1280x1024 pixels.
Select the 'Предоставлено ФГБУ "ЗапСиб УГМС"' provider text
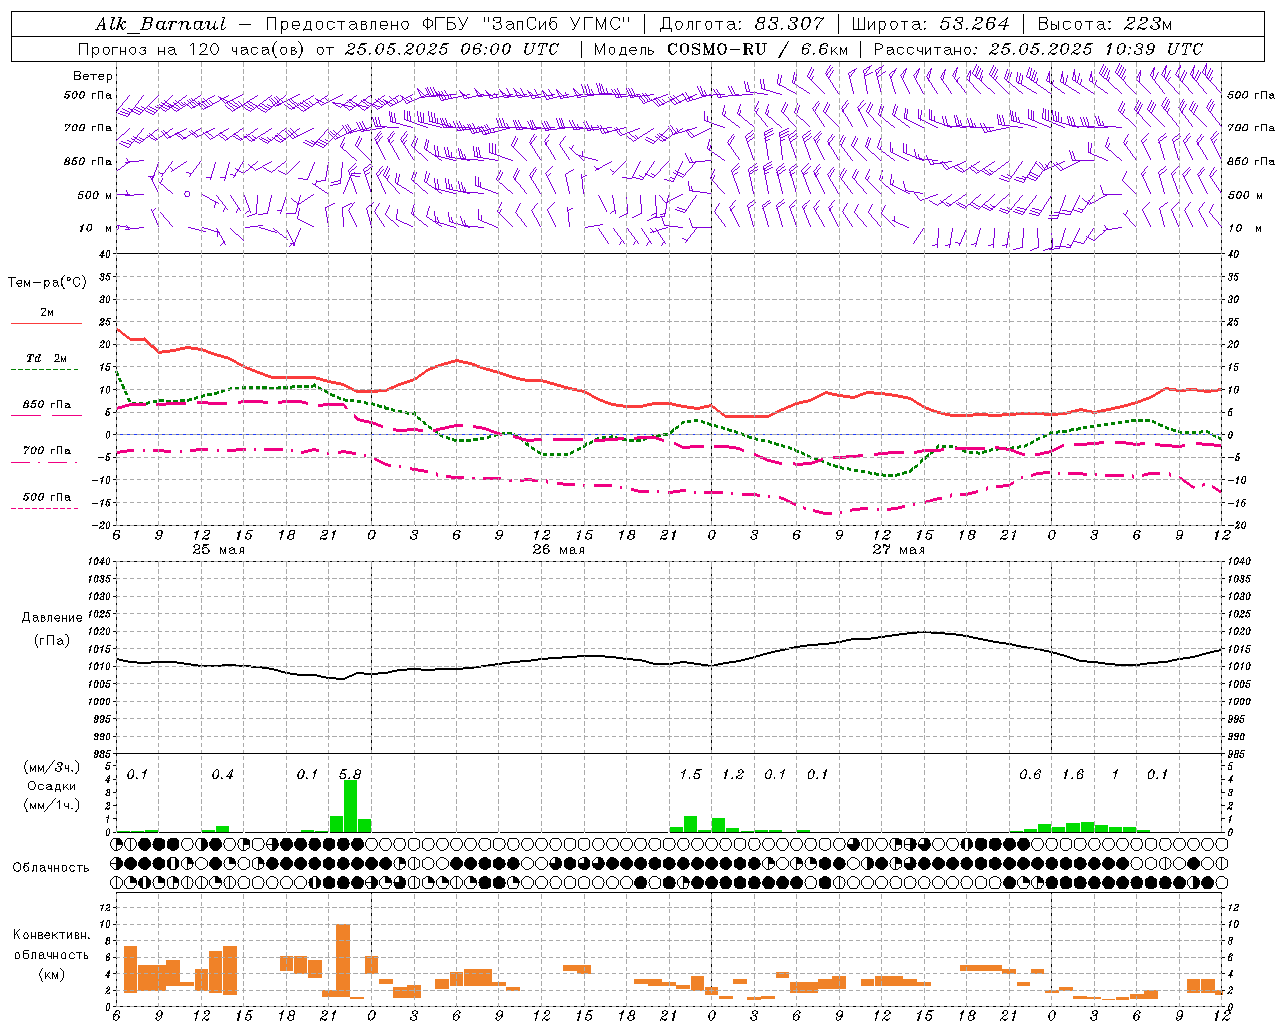448,24
